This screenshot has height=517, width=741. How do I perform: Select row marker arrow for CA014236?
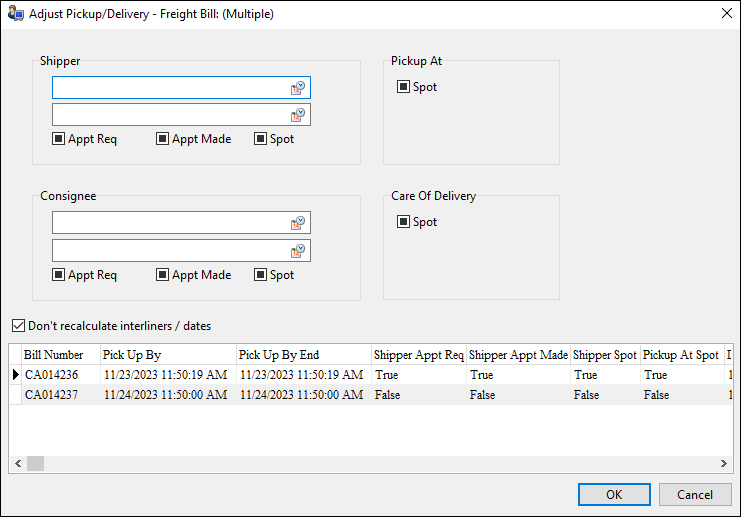[x=15, y=375]
